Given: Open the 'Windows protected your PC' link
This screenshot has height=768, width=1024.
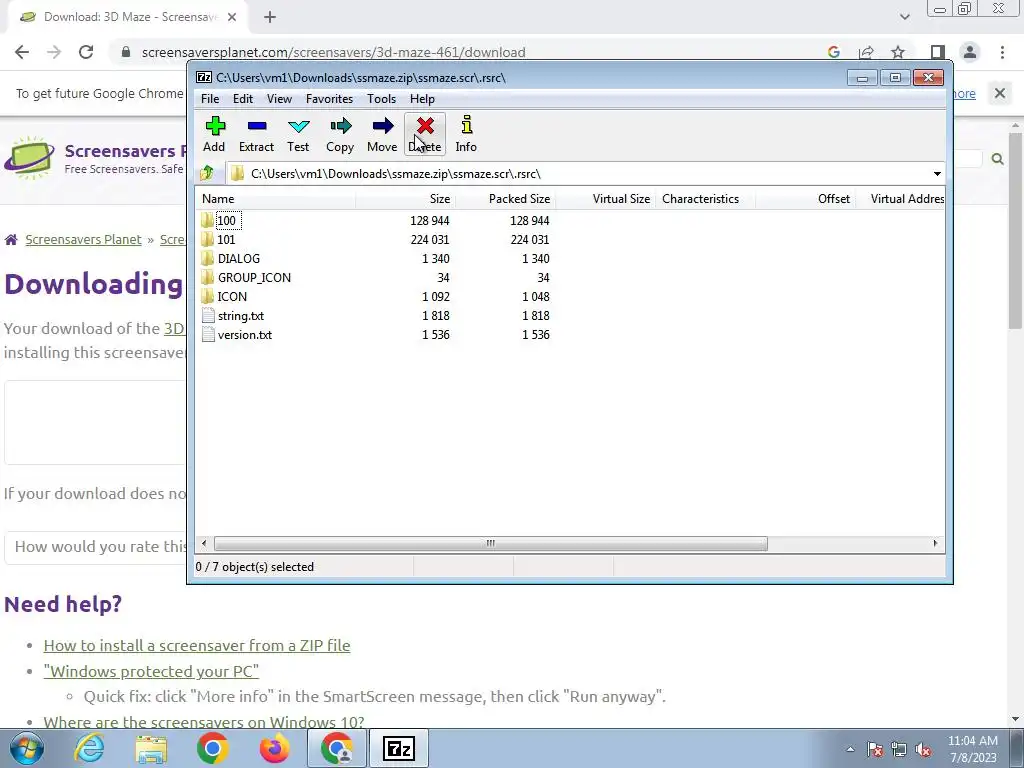Looking at the screenshot, I should 151,671.
